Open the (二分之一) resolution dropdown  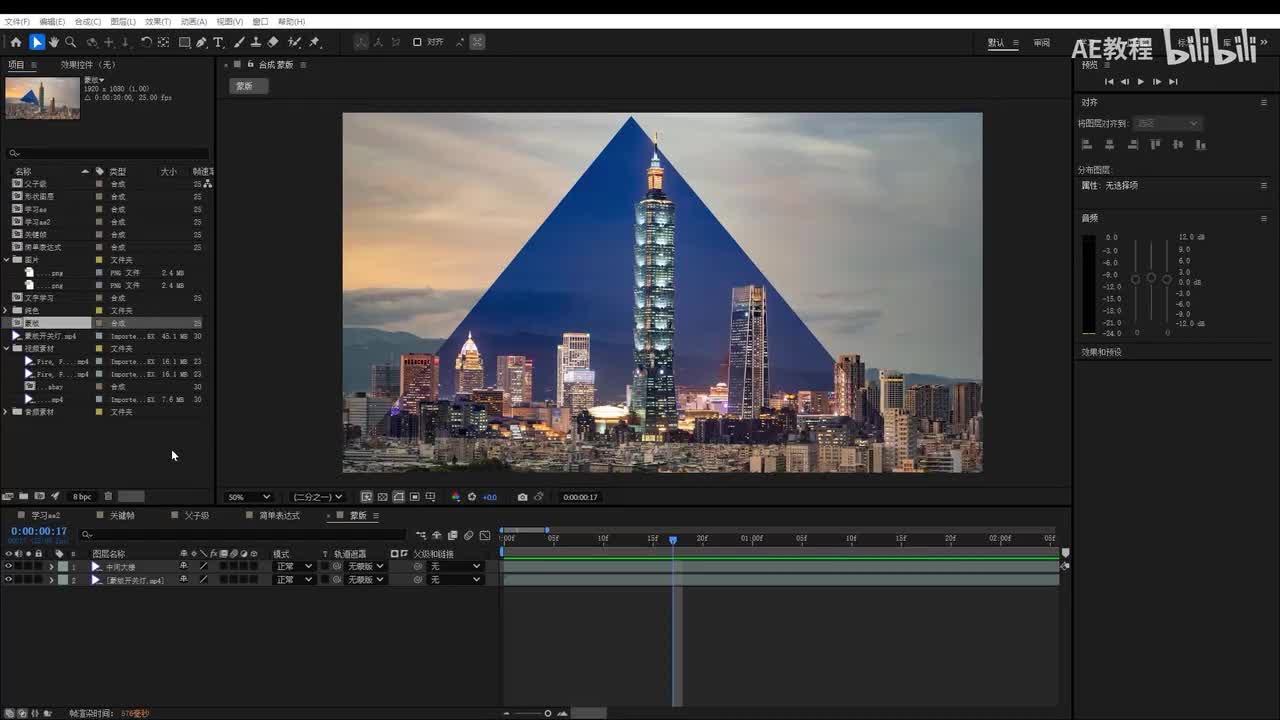(317, 497)
